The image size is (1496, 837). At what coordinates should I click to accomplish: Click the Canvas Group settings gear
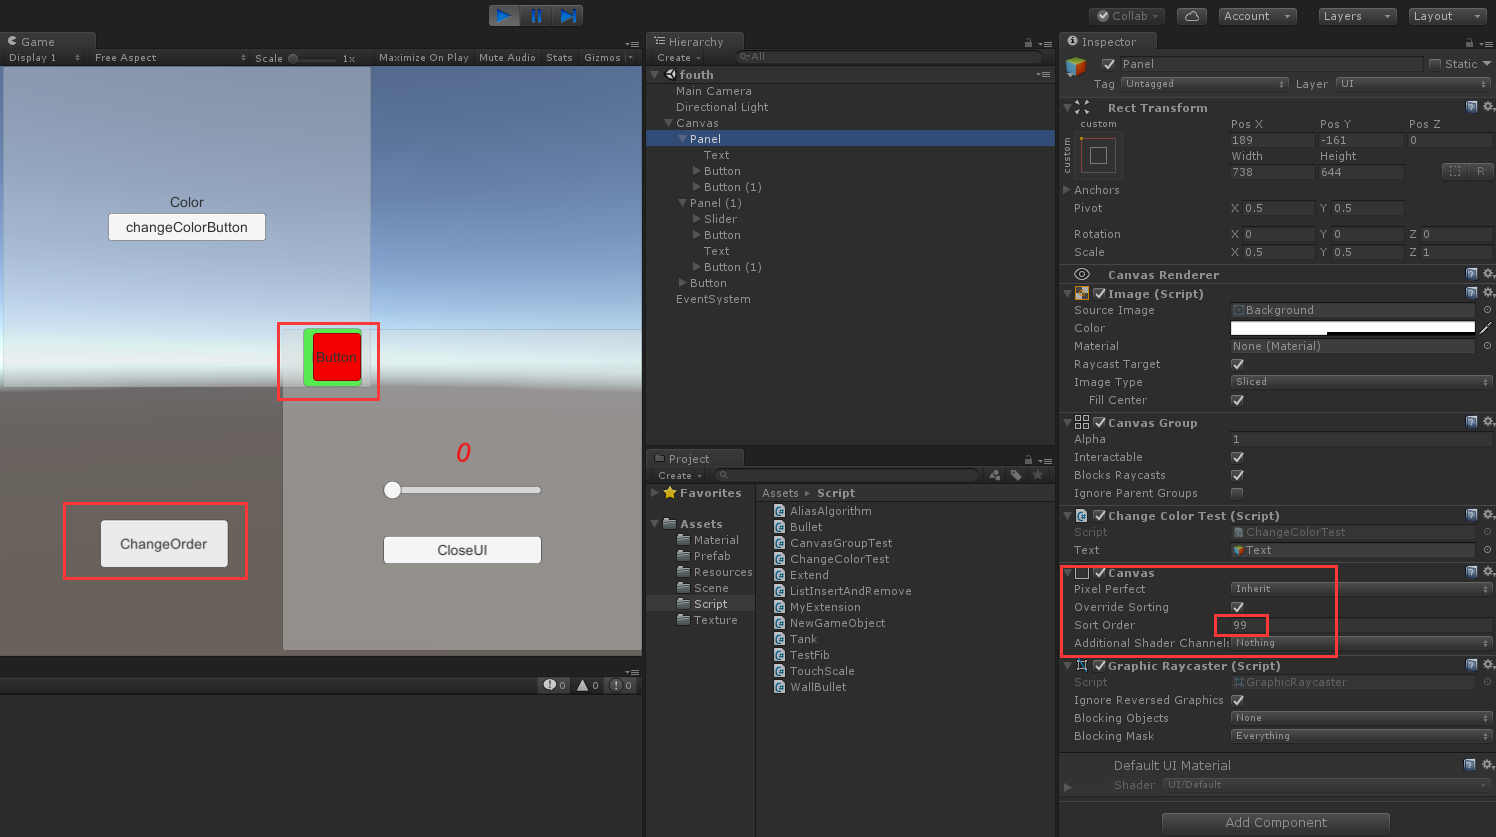pyautogui.click(x=1489, y=421)
